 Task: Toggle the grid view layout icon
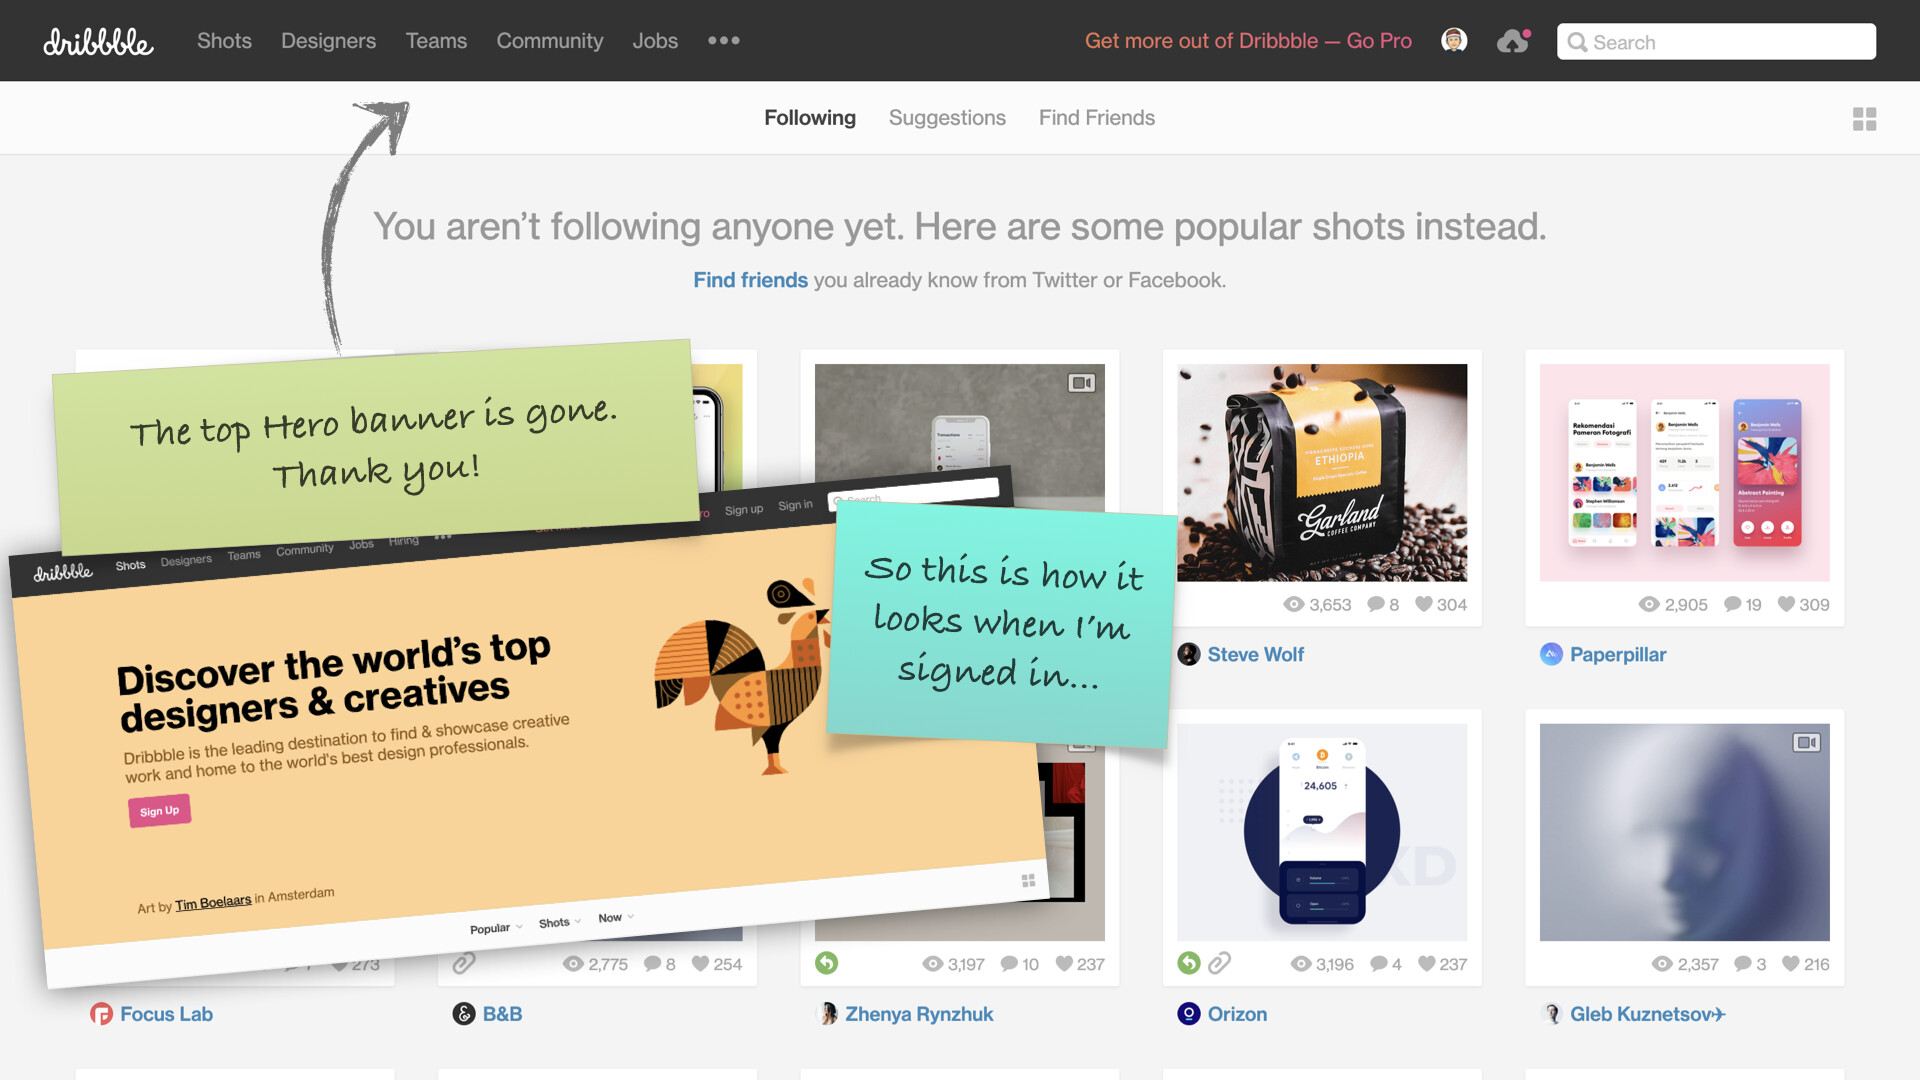pos(1864,119)
